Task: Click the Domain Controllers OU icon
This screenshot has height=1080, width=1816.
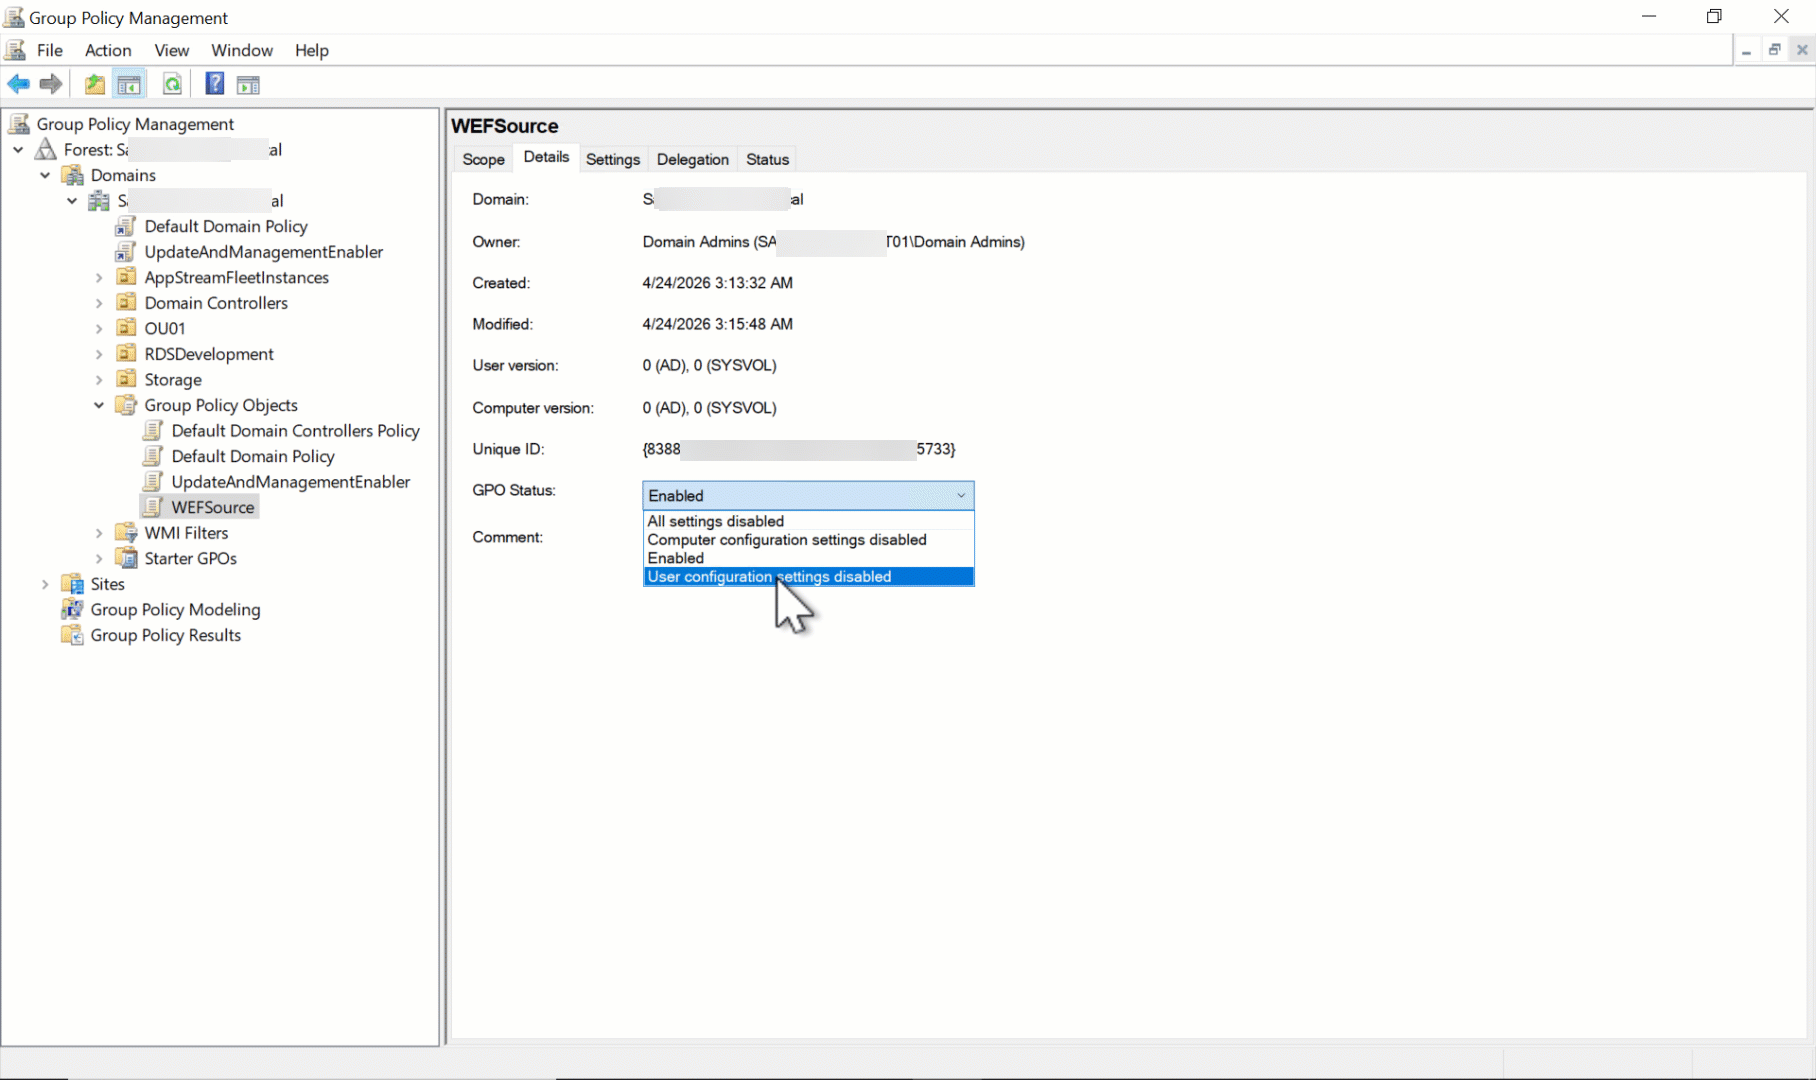Action: click(126, 302)
